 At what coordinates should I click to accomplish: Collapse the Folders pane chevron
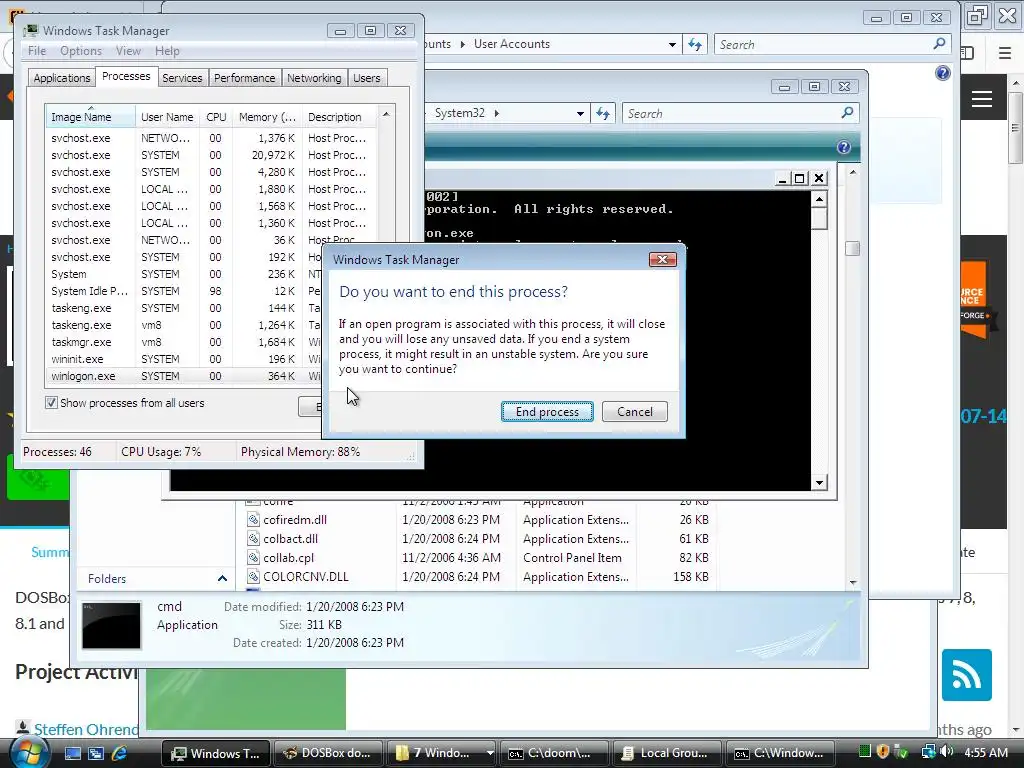coord(222,579)
